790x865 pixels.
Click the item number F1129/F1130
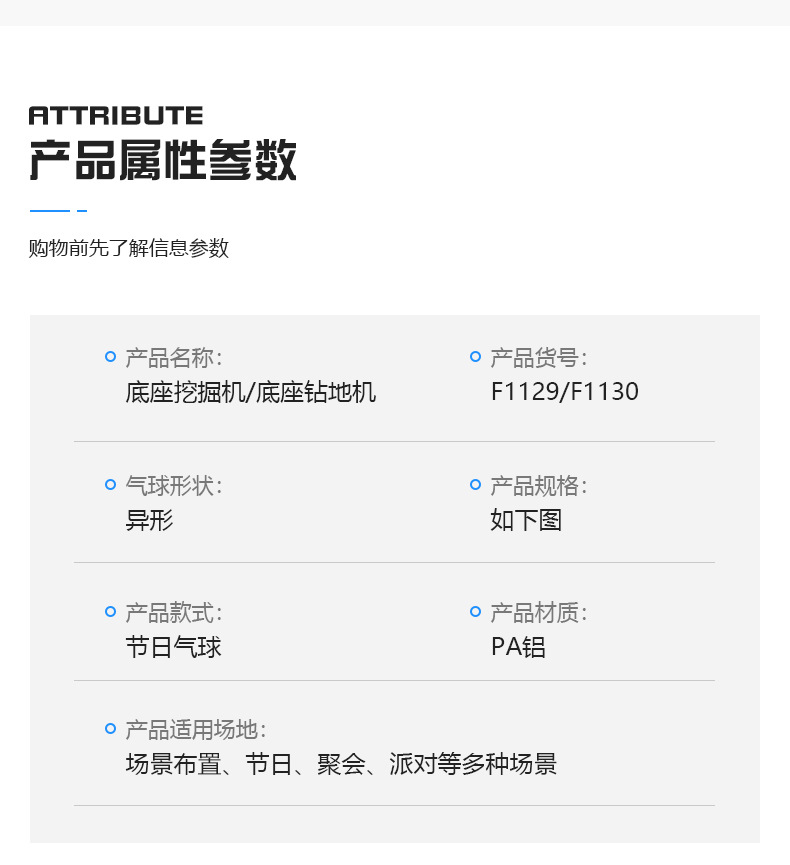tap(564, 392)
